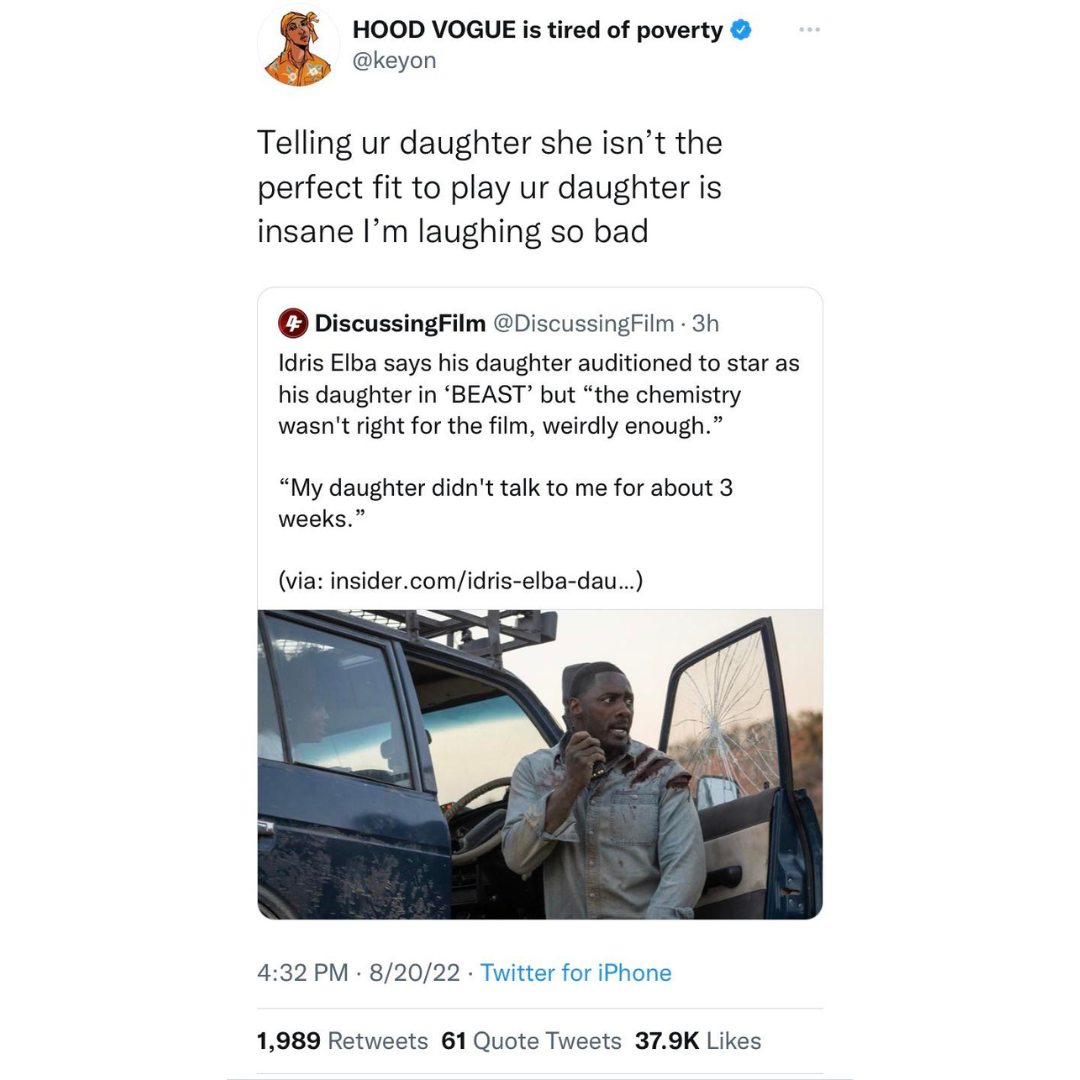
Task: Click the 8/20/22 tweet date
Action: pyautogui.click(x=414, y=973)
